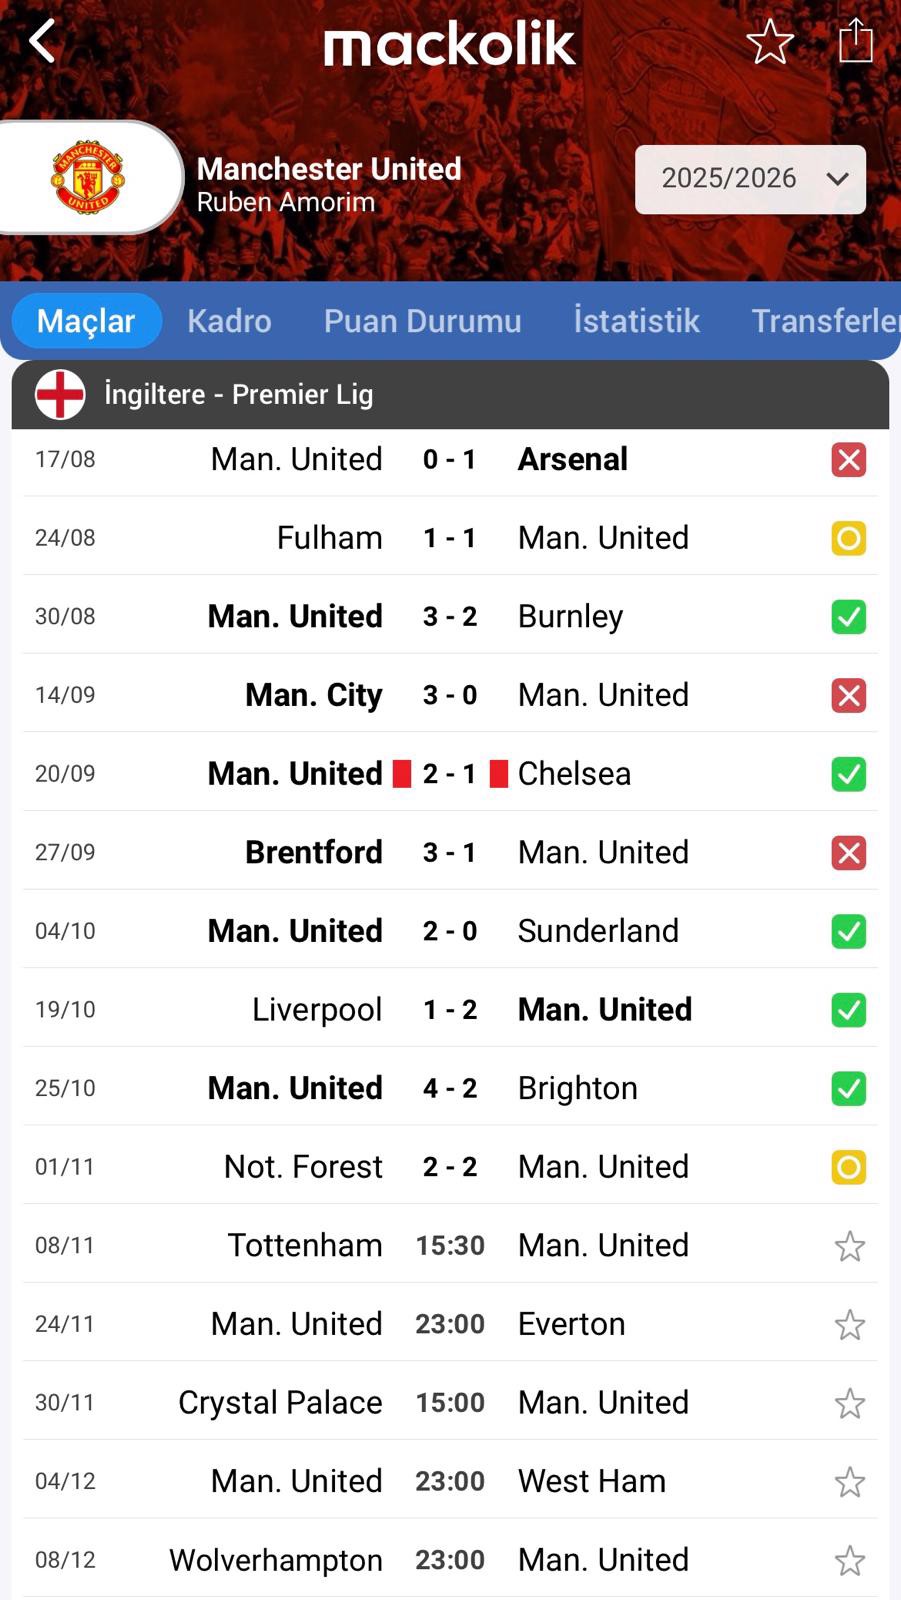Open the Liverpool 1 - 2 match score
This screenshot has width=901, height=1600.
point(450,1010)
